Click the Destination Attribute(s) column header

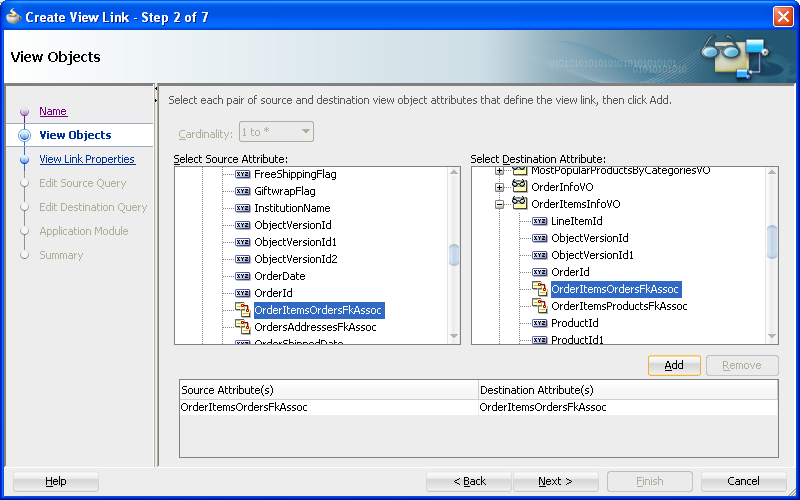(628, 390)
